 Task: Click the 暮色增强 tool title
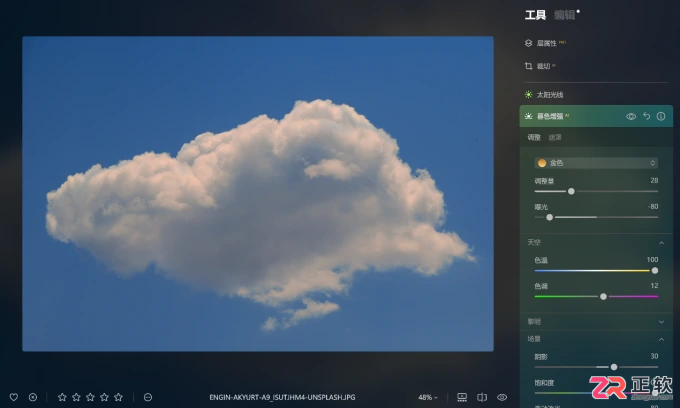(550, 116)
